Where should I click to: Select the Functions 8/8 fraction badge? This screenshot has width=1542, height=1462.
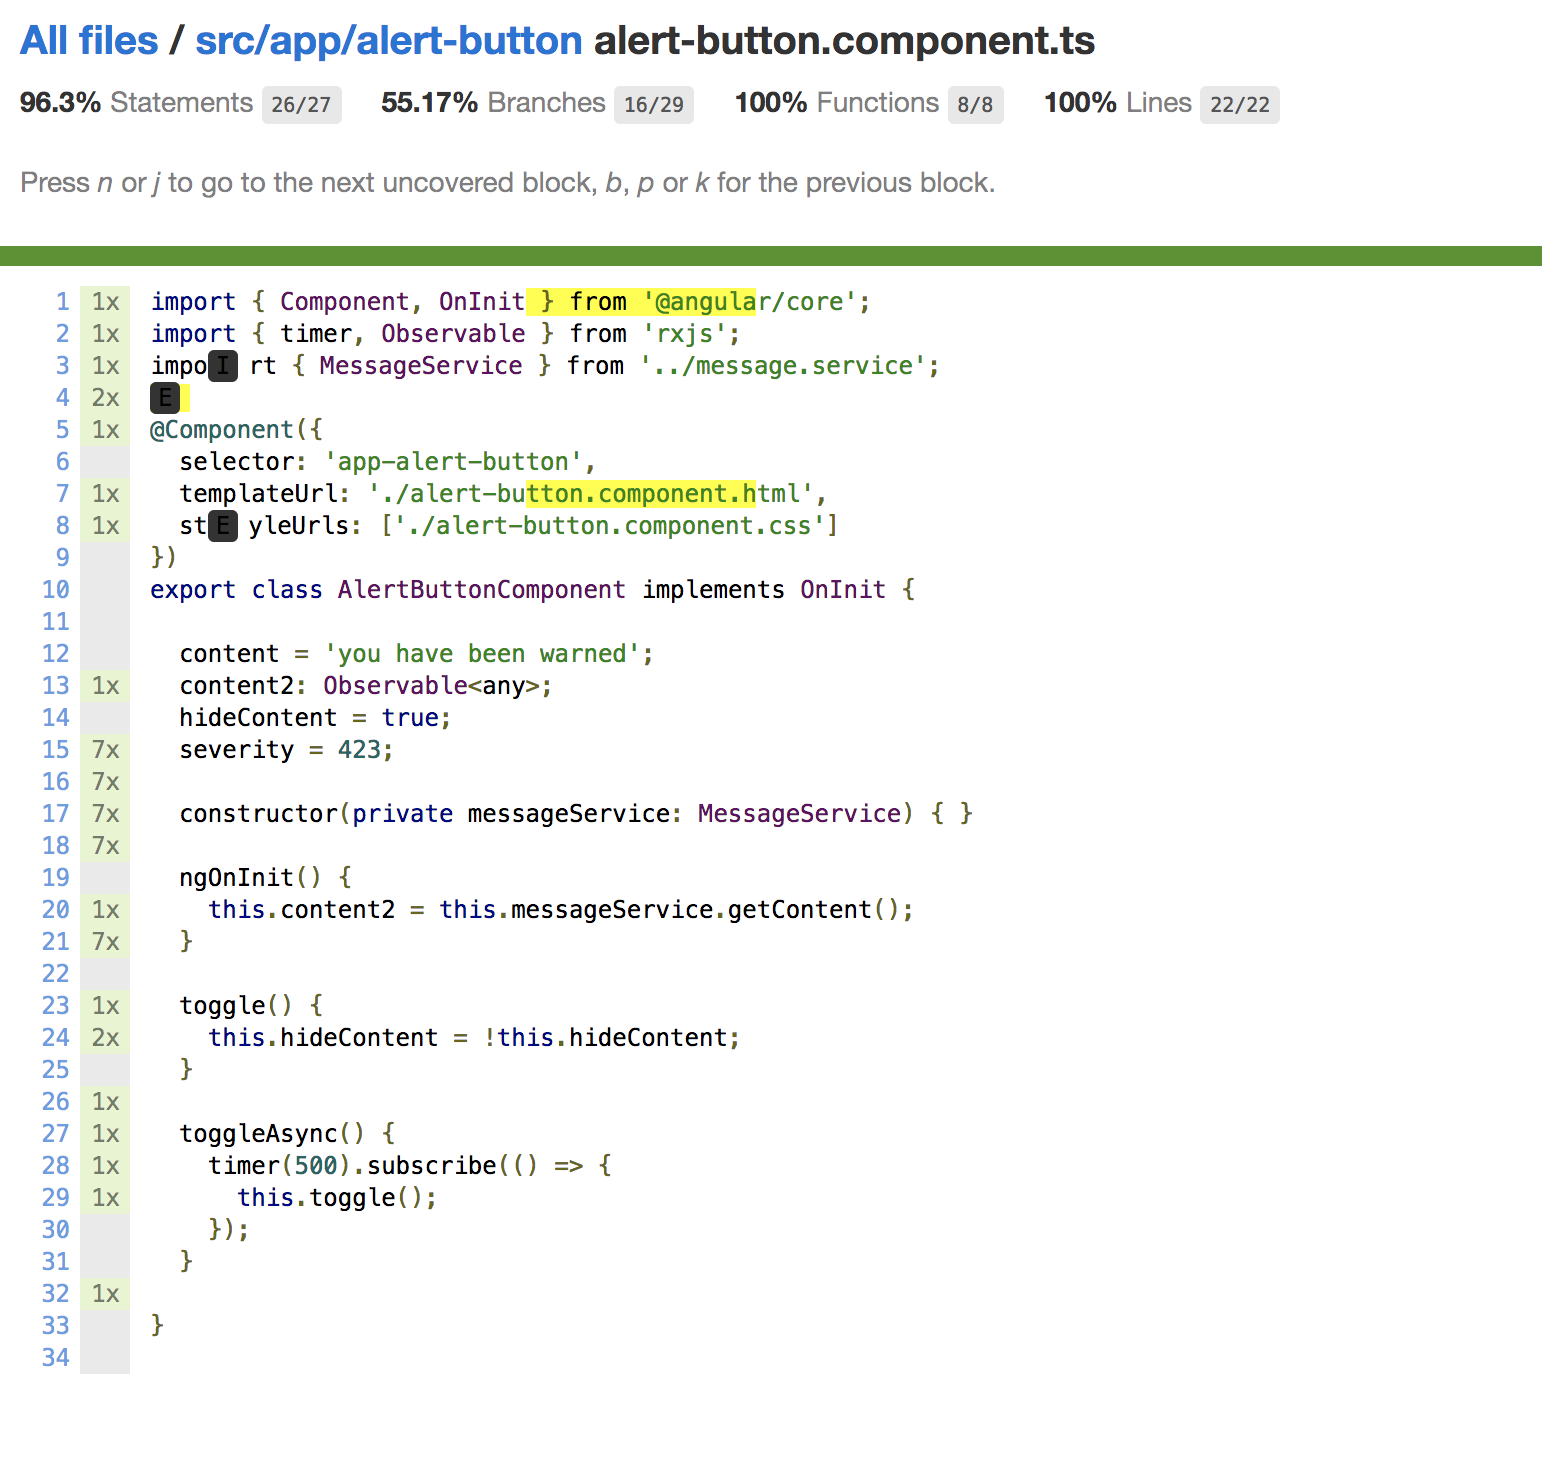click(974, 105)
